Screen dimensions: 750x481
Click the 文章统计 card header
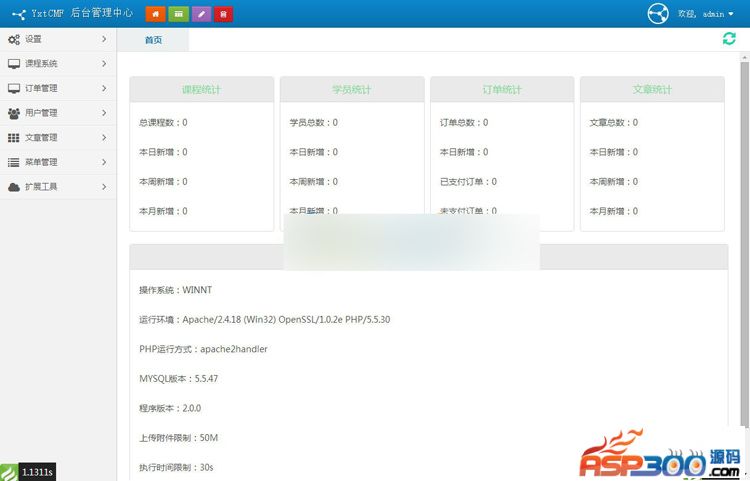pos(652,89)
